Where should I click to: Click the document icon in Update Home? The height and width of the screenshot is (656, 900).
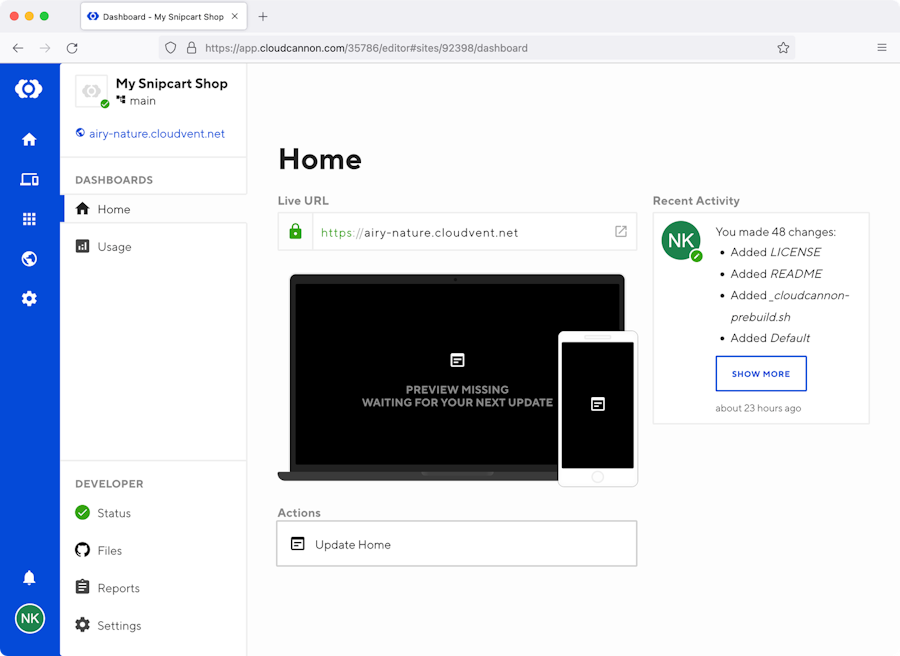tap(297, 544)
